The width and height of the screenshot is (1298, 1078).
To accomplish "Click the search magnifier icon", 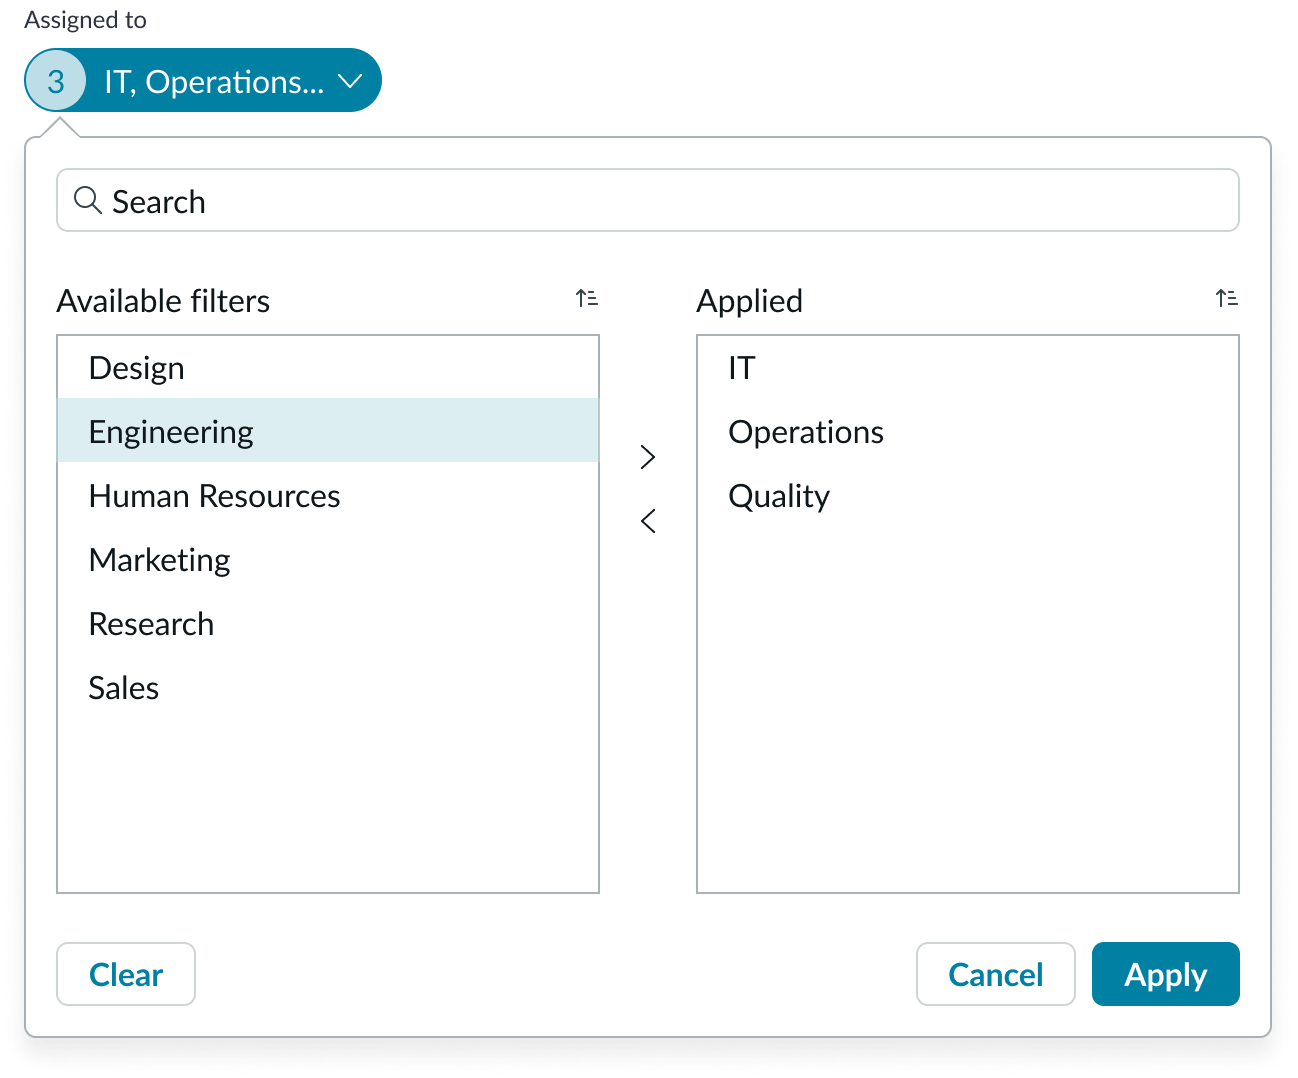I will point(87,201).
